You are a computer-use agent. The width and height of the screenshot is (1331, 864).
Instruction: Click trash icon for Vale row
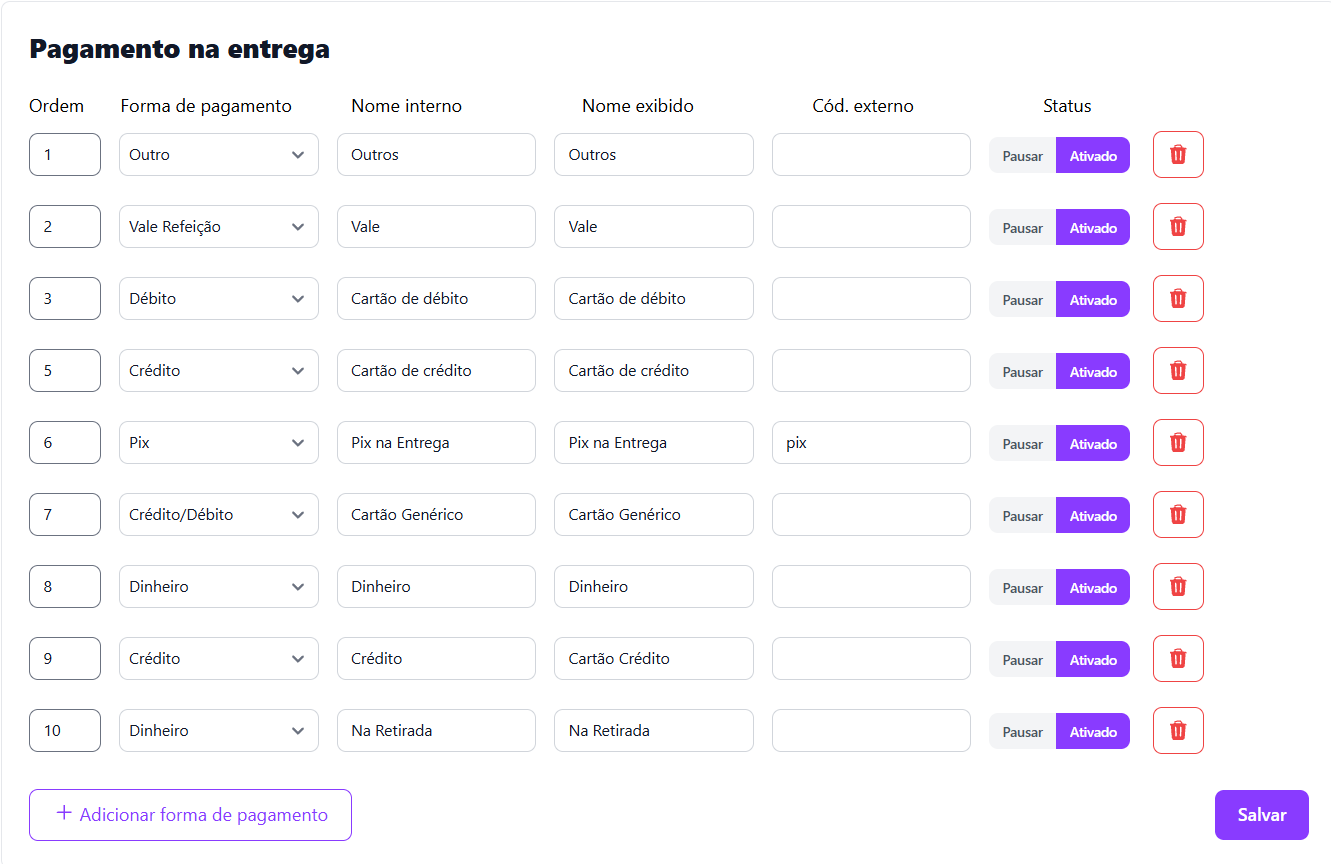click(1178, 227)
